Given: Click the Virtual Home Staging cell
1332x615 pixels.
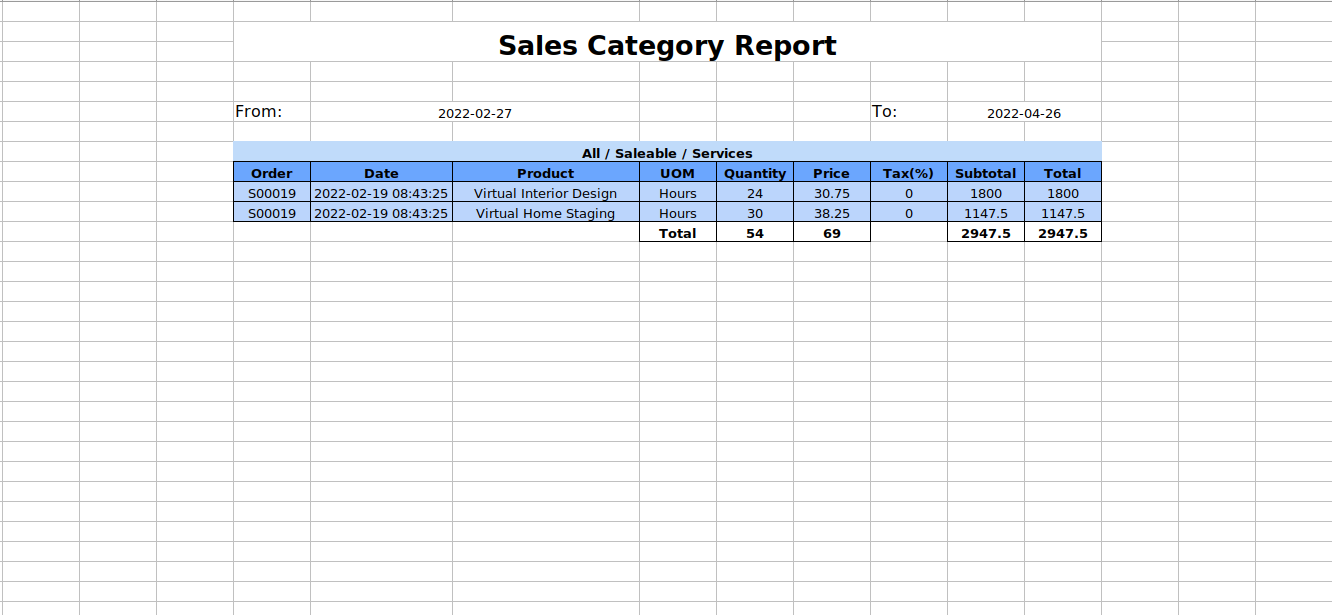Looking at the screenshot, I should (x=545, y=213).
